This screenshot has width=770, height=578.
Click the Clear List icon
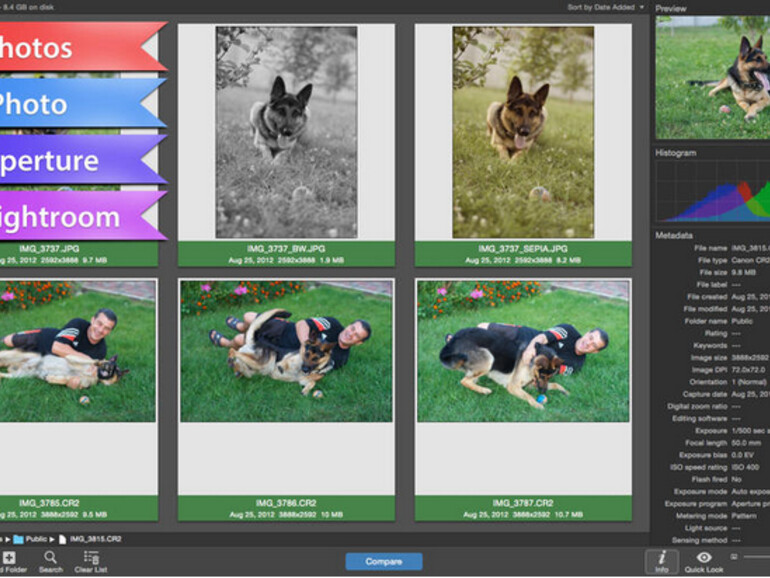(x=91, y=557)
